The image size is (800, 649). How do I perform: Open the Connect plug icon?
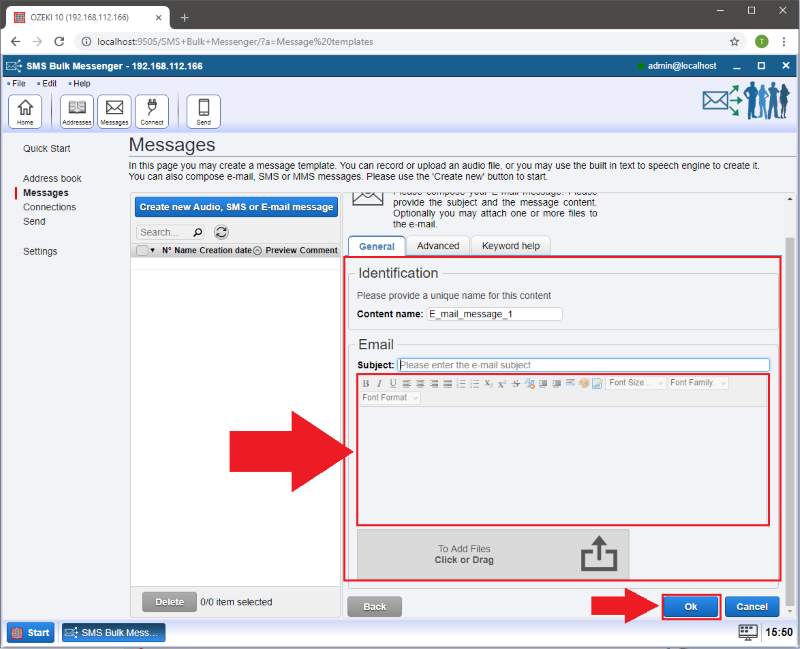pos(152,111)
